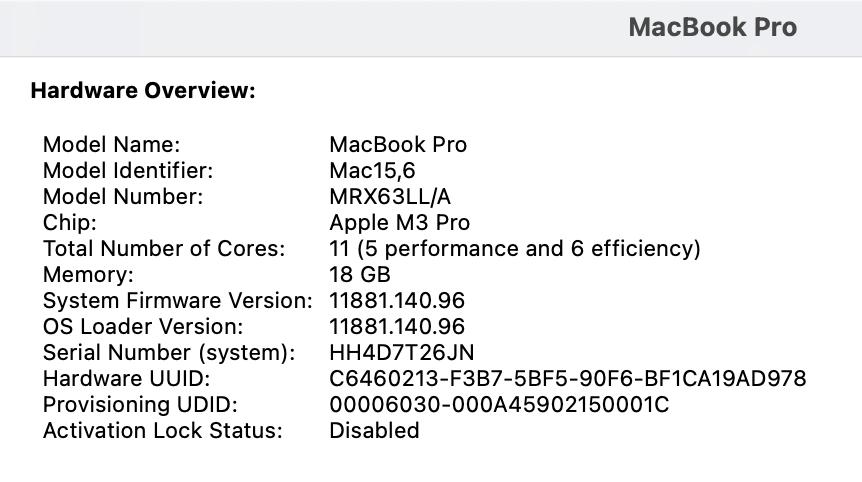Click the Serial Number (system) label

tap(169, 352)
